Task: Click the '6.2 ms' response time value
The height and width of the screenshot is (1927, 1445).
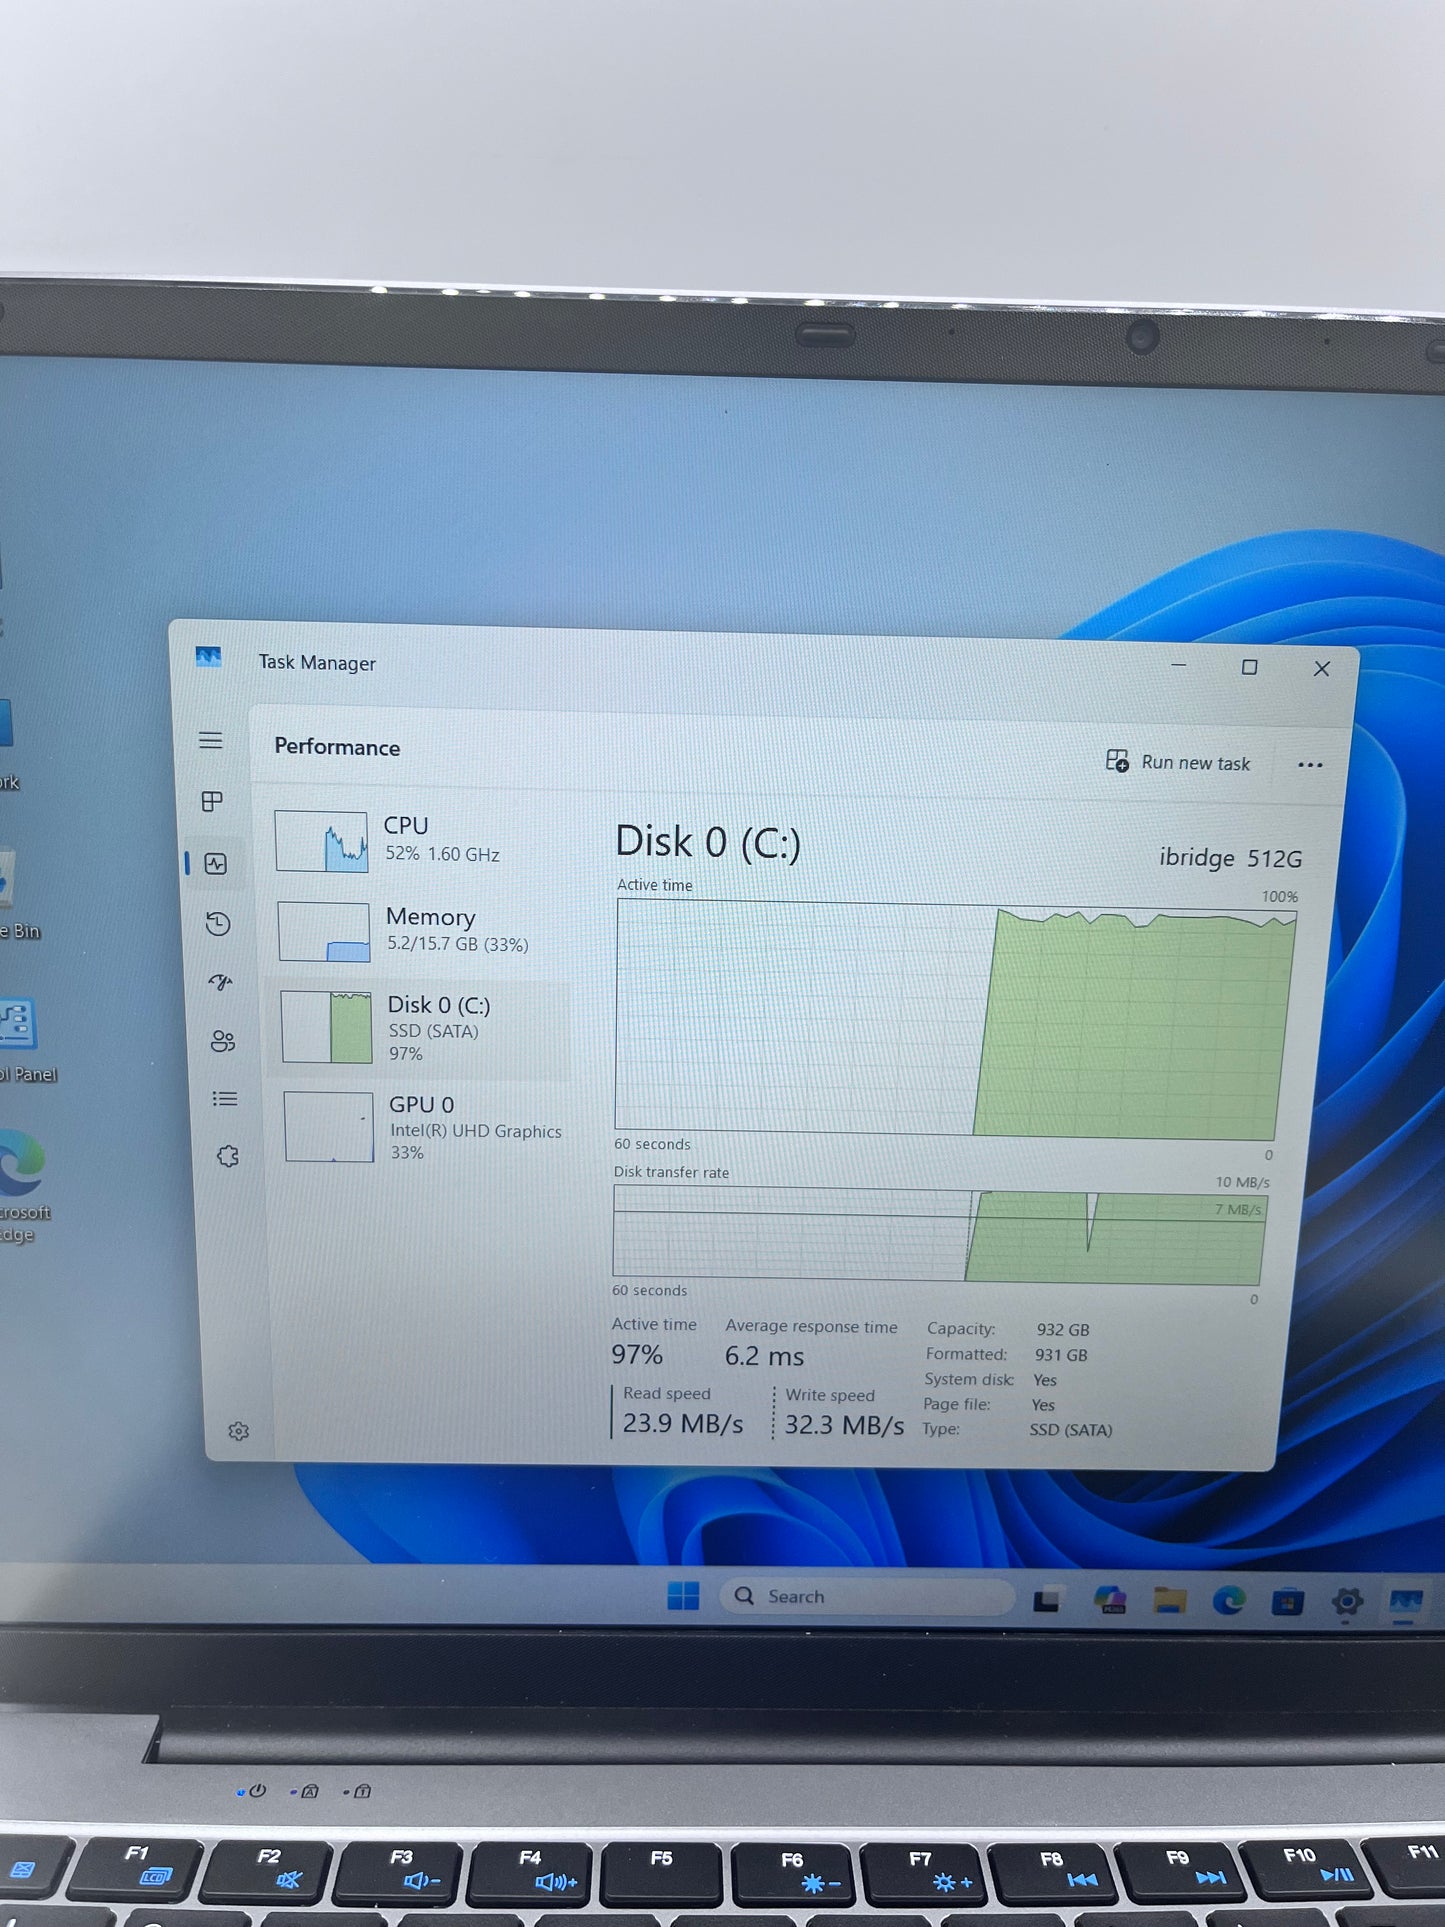Action: 764,1356
